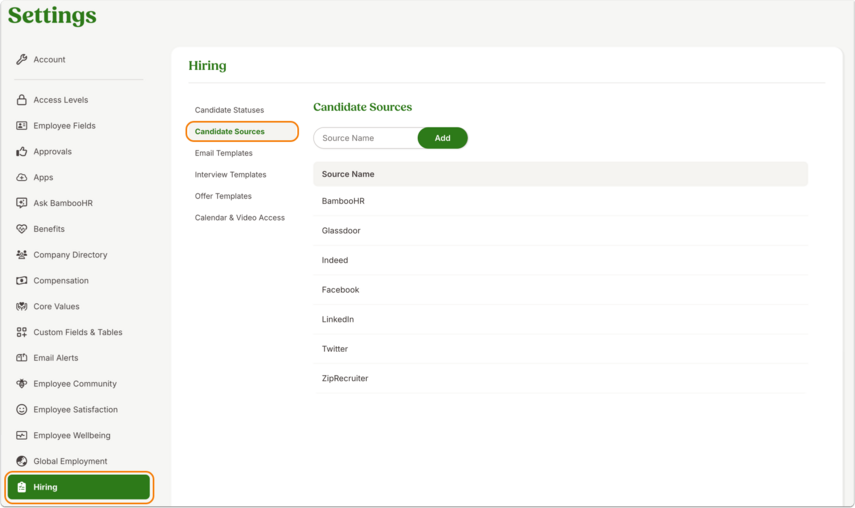
Task: Click the Benefits heart icon
Action: [21, 229]
